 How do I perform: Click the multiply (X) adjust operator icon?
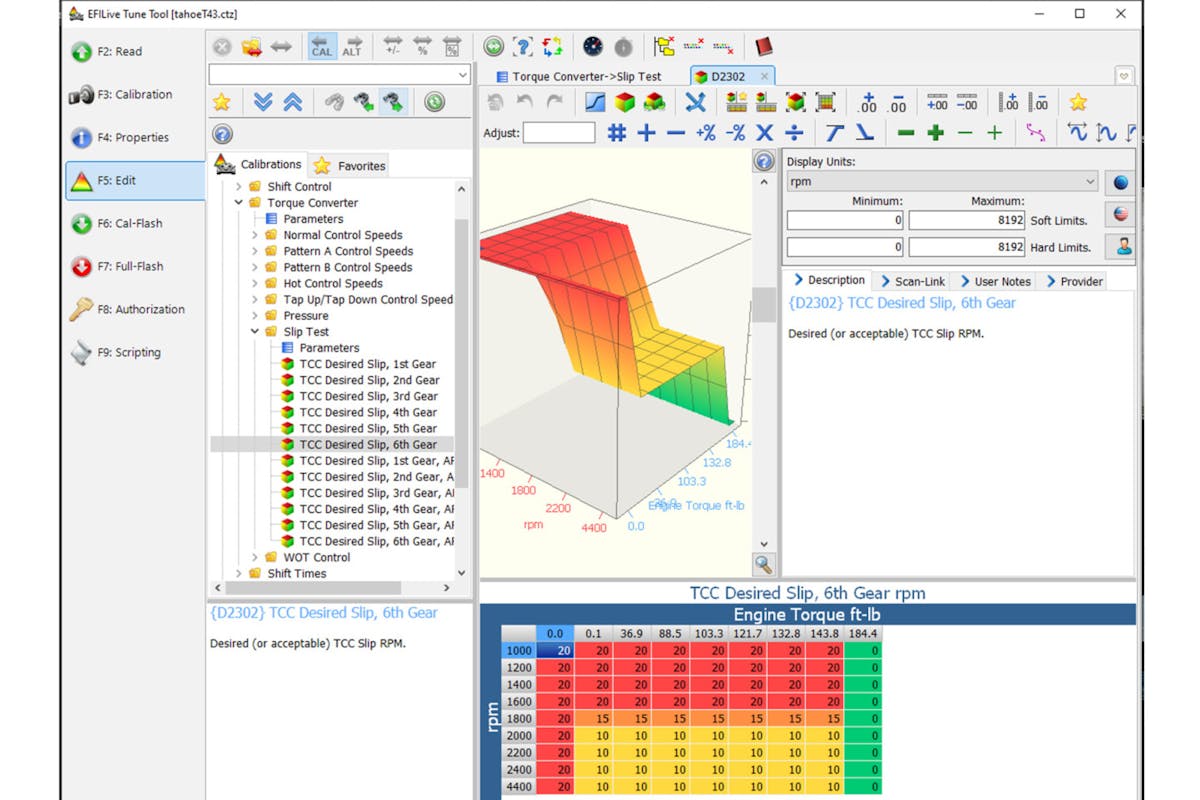(765, 133)
